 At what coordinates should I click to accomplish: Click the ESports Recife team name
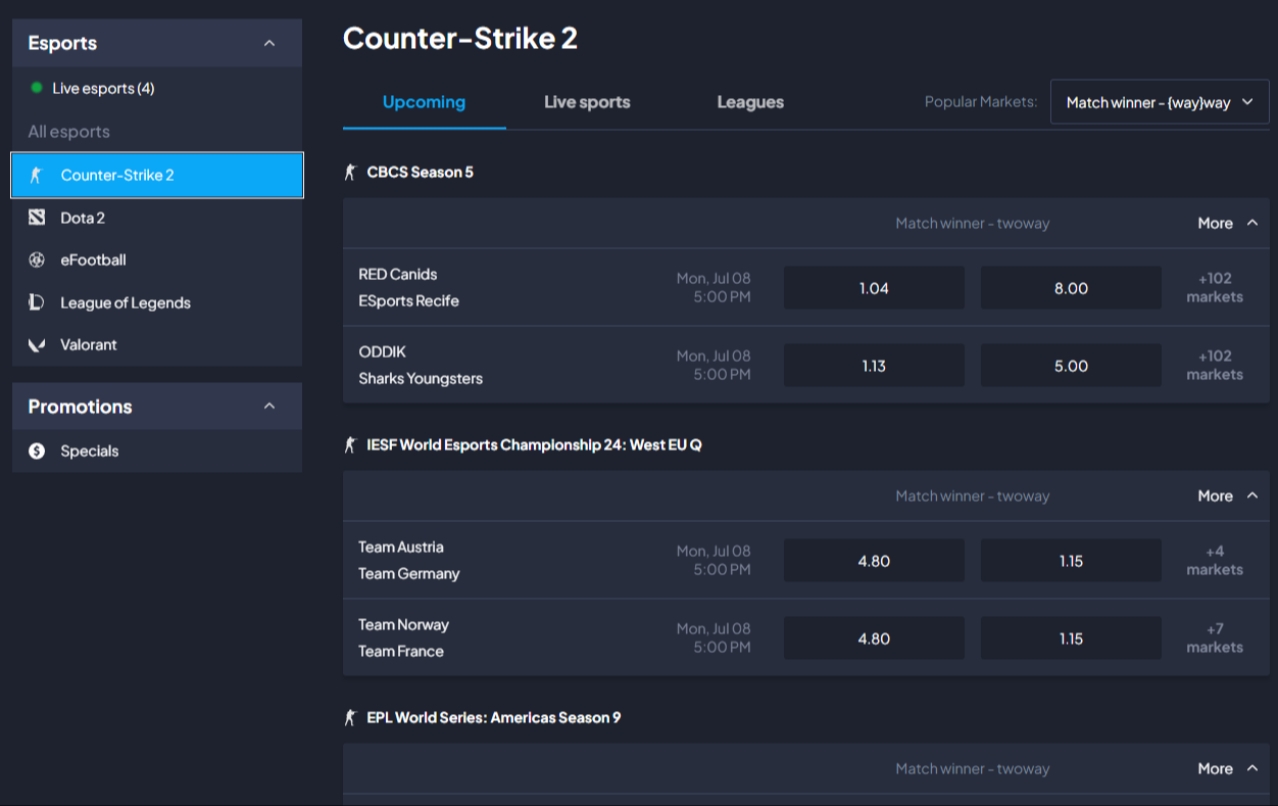[x=409, y=301]
